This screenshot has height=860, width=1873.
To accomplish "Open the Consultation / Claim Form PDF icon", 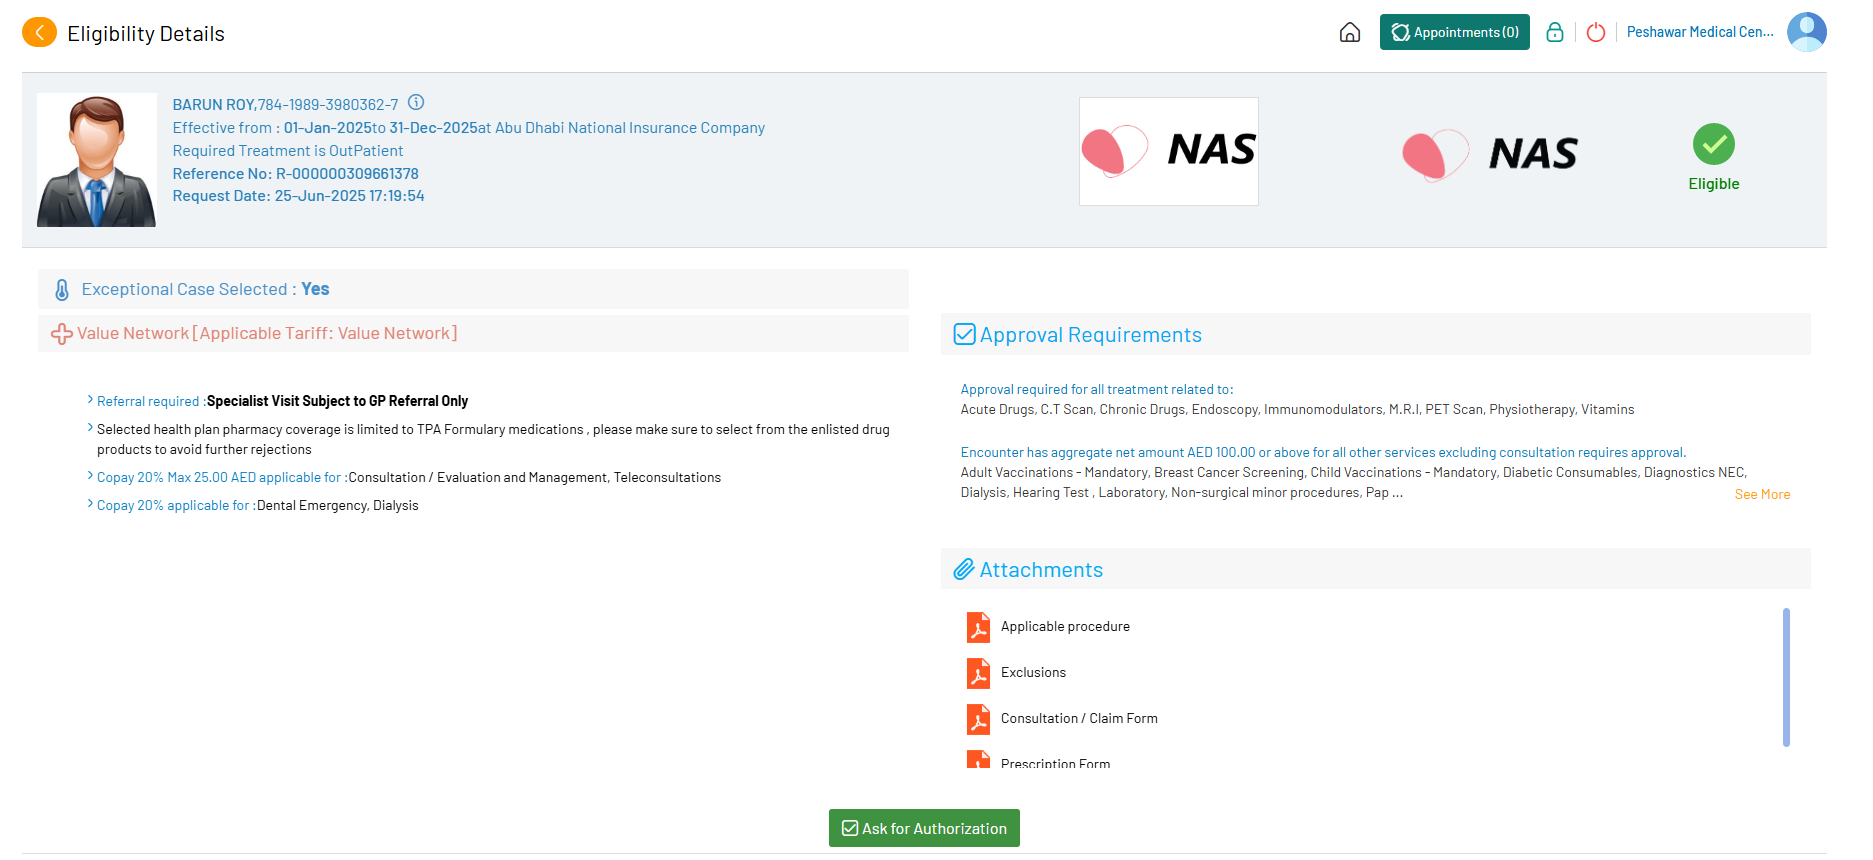I will pos(978,719).
